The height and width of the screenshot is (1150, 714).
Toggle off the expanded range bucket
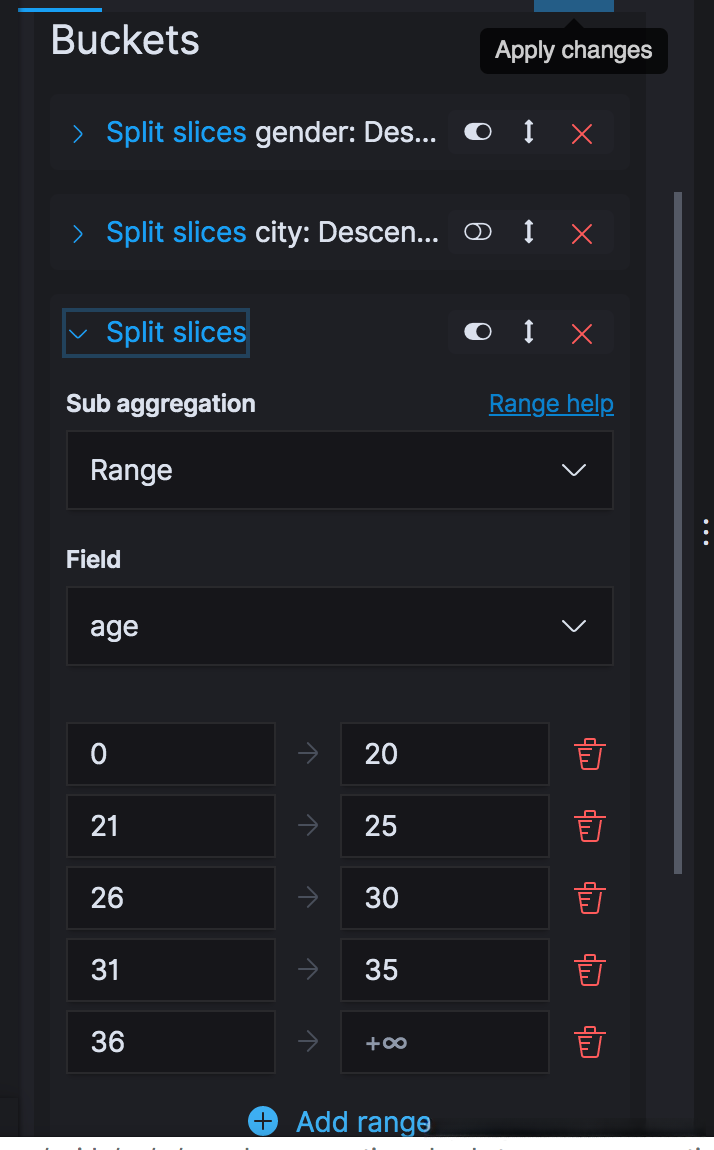tap(478, 332)
